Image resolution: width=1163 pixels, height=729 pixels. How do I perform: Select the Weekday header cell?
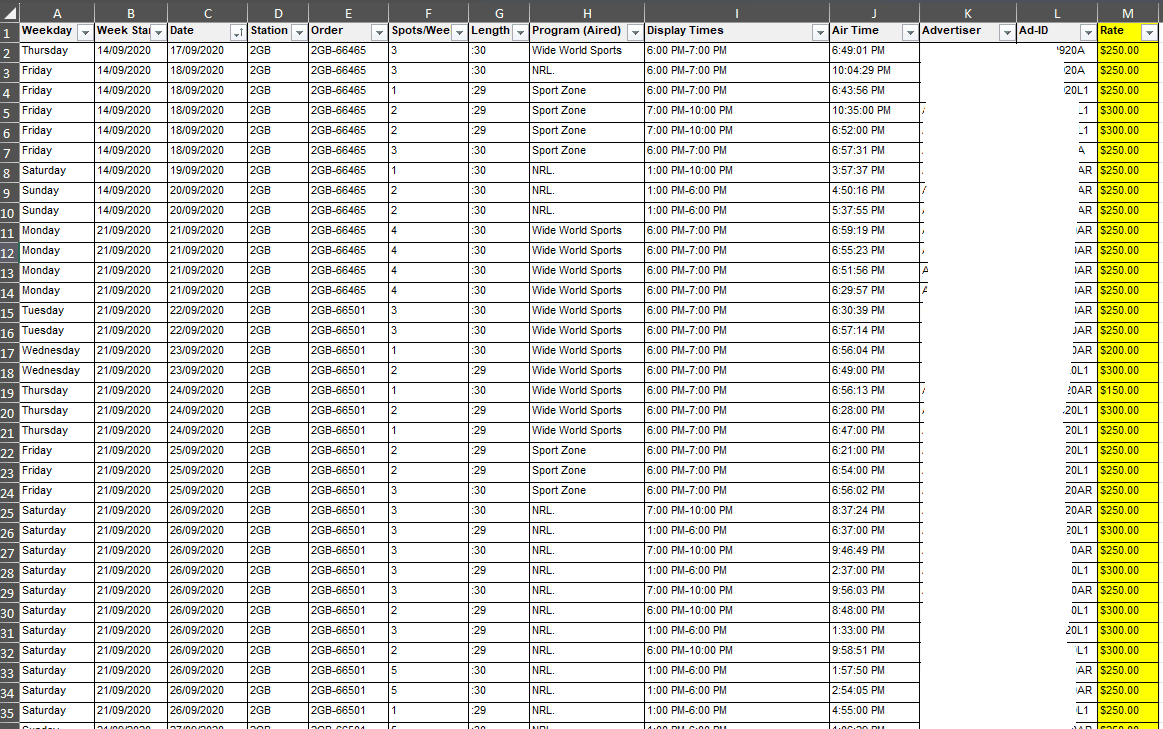(57, 31)
